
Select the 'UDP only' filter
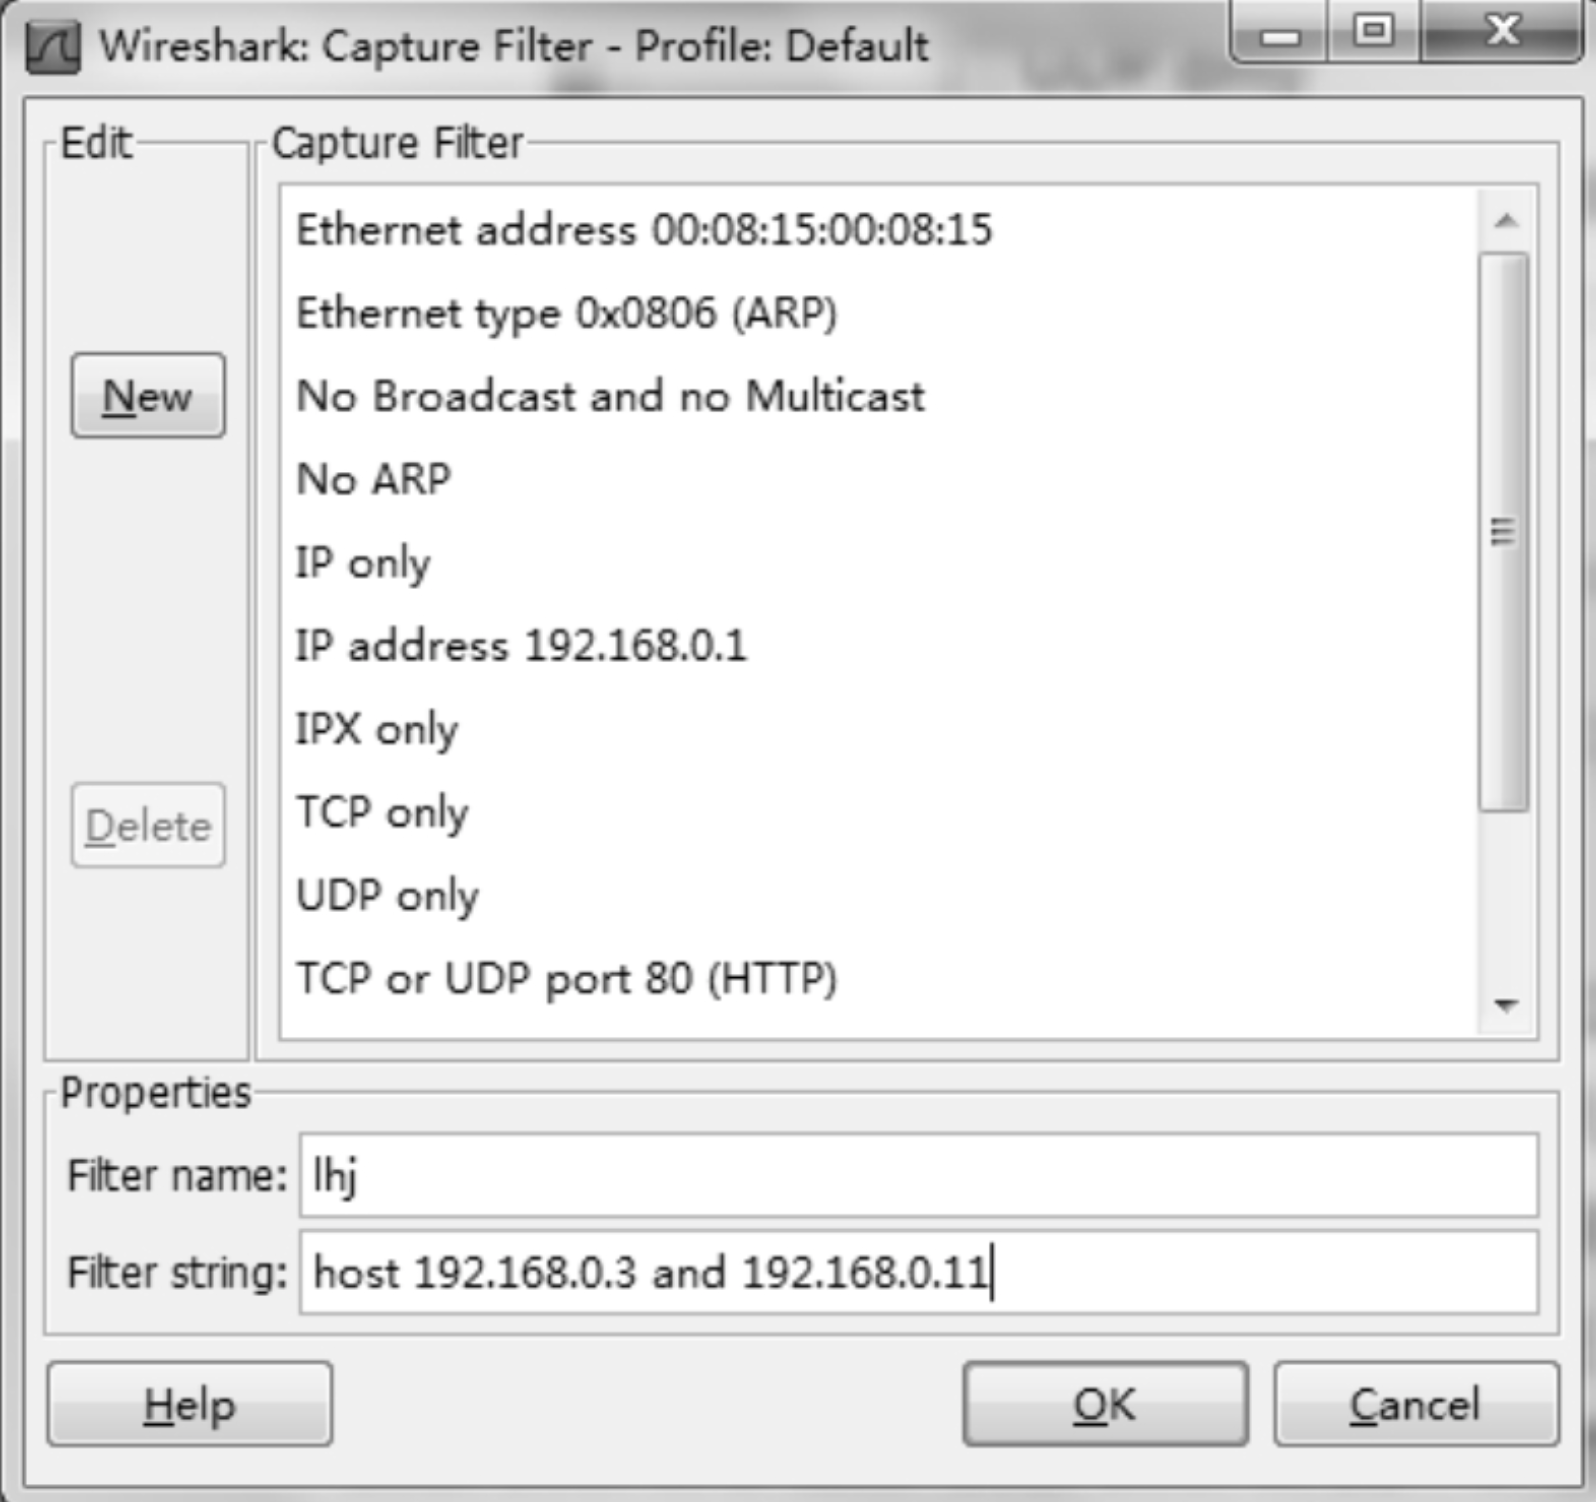coord(878,894)
